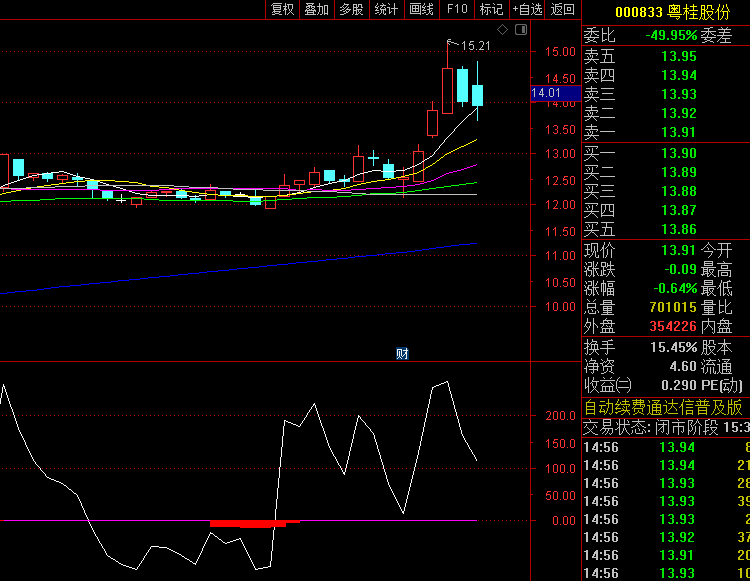
Task: Click the 委比 value -49.95%
Action: [671, 35]
